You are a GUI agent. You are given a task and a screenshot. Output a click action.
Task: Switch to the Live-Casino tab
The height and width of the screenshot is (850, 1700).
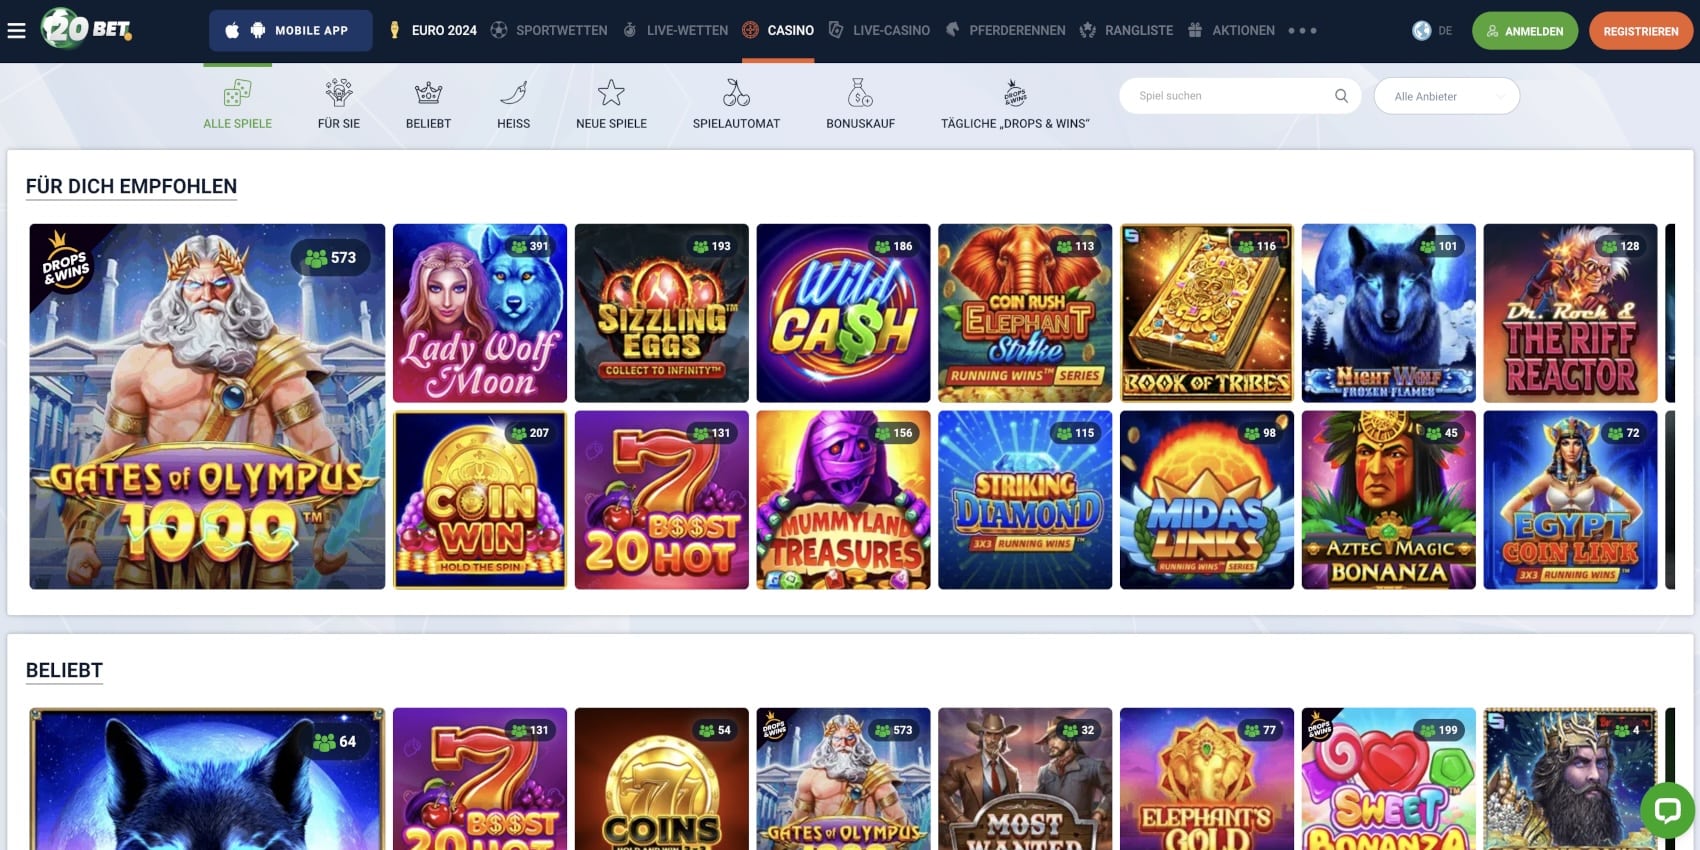tap(879, 31)
